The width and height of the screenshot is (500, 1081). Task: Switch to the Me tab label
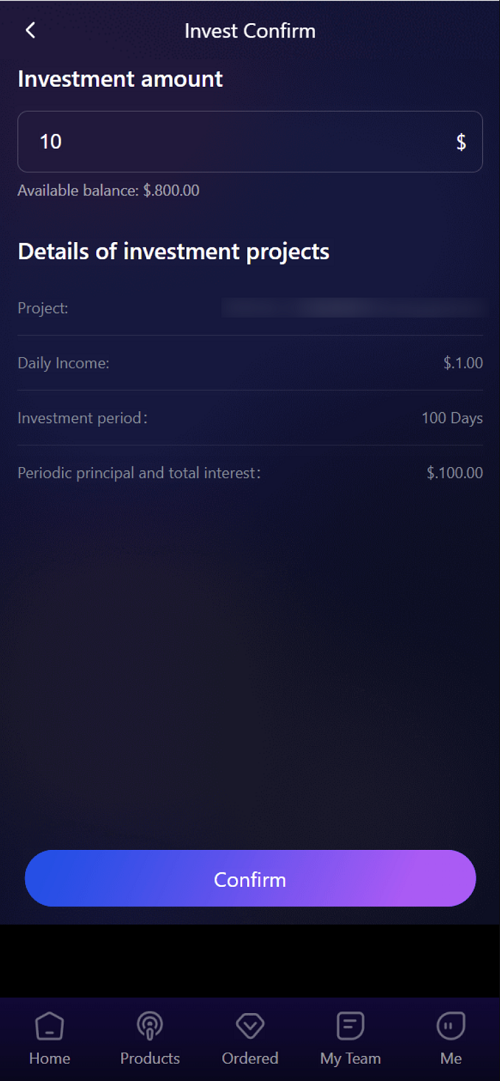coord(450,1058)
